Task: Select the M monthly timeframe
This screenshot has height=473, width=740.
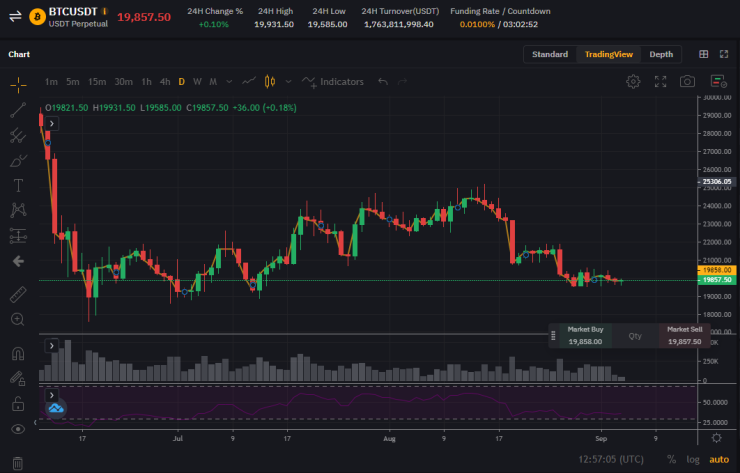Action: point(213,82)
